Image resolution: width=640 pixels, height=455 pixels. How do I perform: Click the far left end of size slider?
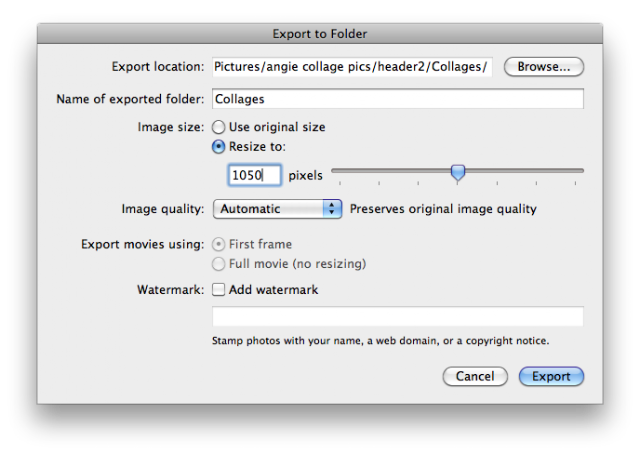[333, 171]
